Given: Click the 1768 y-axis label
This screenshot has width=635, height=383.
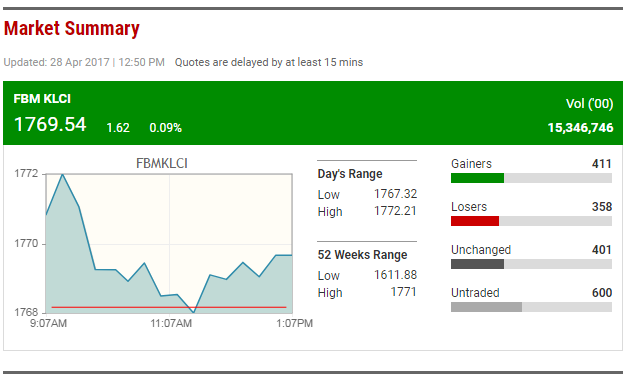Looking at the screenshot, I should tap(26, 313).
